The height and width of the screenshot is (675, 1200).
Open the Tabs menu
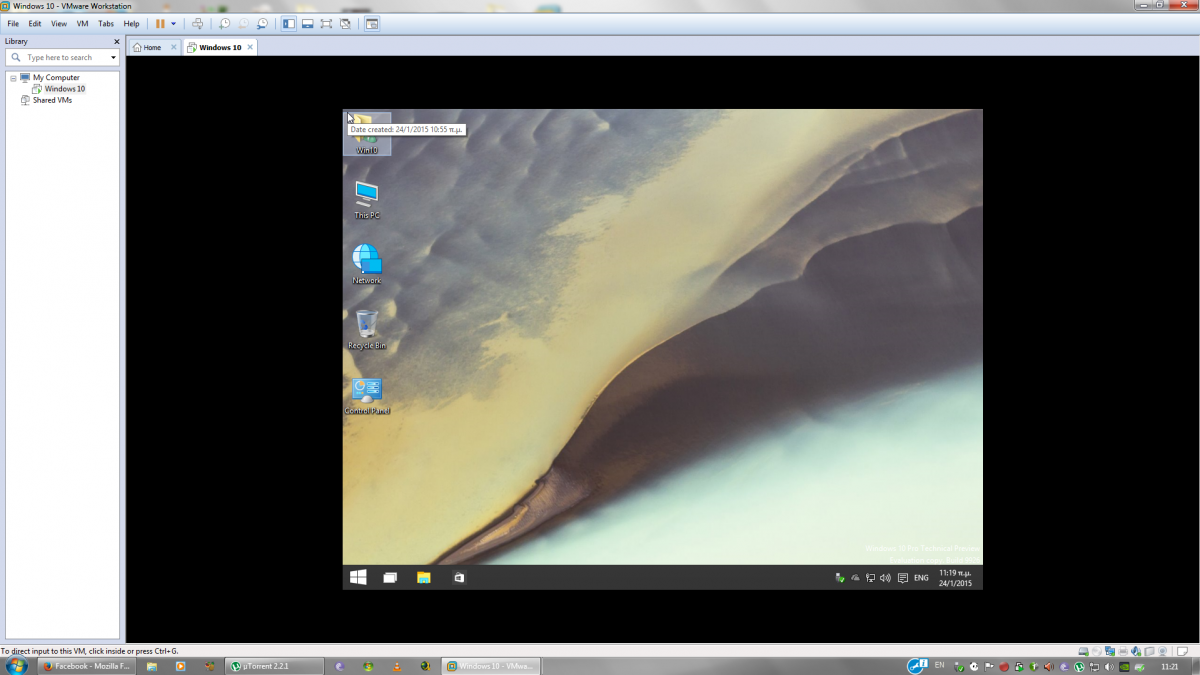pyautogui.click(x=106, y=23)
